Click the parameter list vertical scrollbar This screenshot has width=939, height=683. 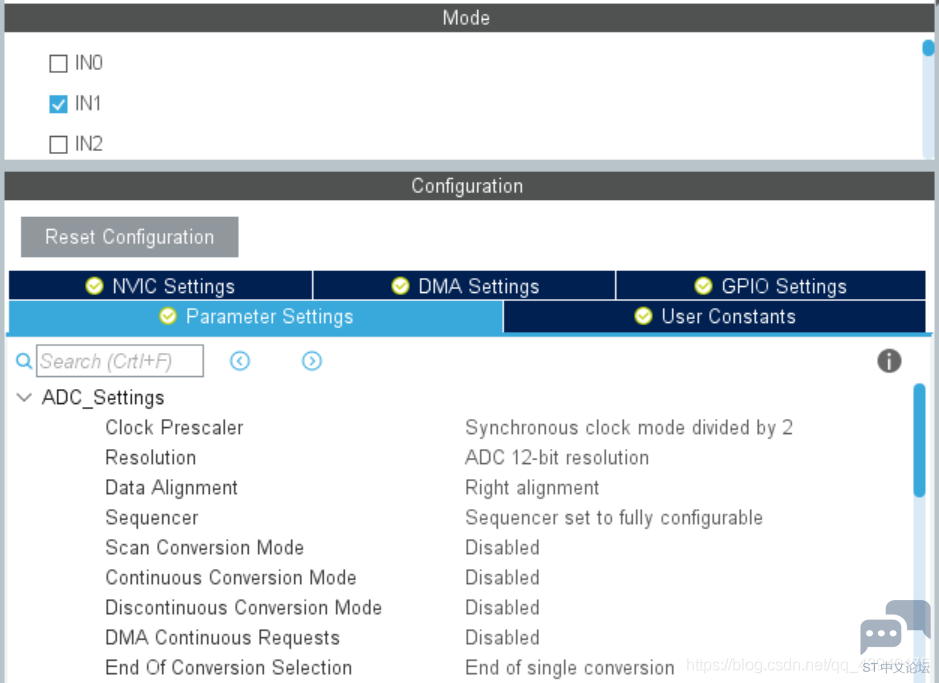pyautogui.click(x=919, y=441)
